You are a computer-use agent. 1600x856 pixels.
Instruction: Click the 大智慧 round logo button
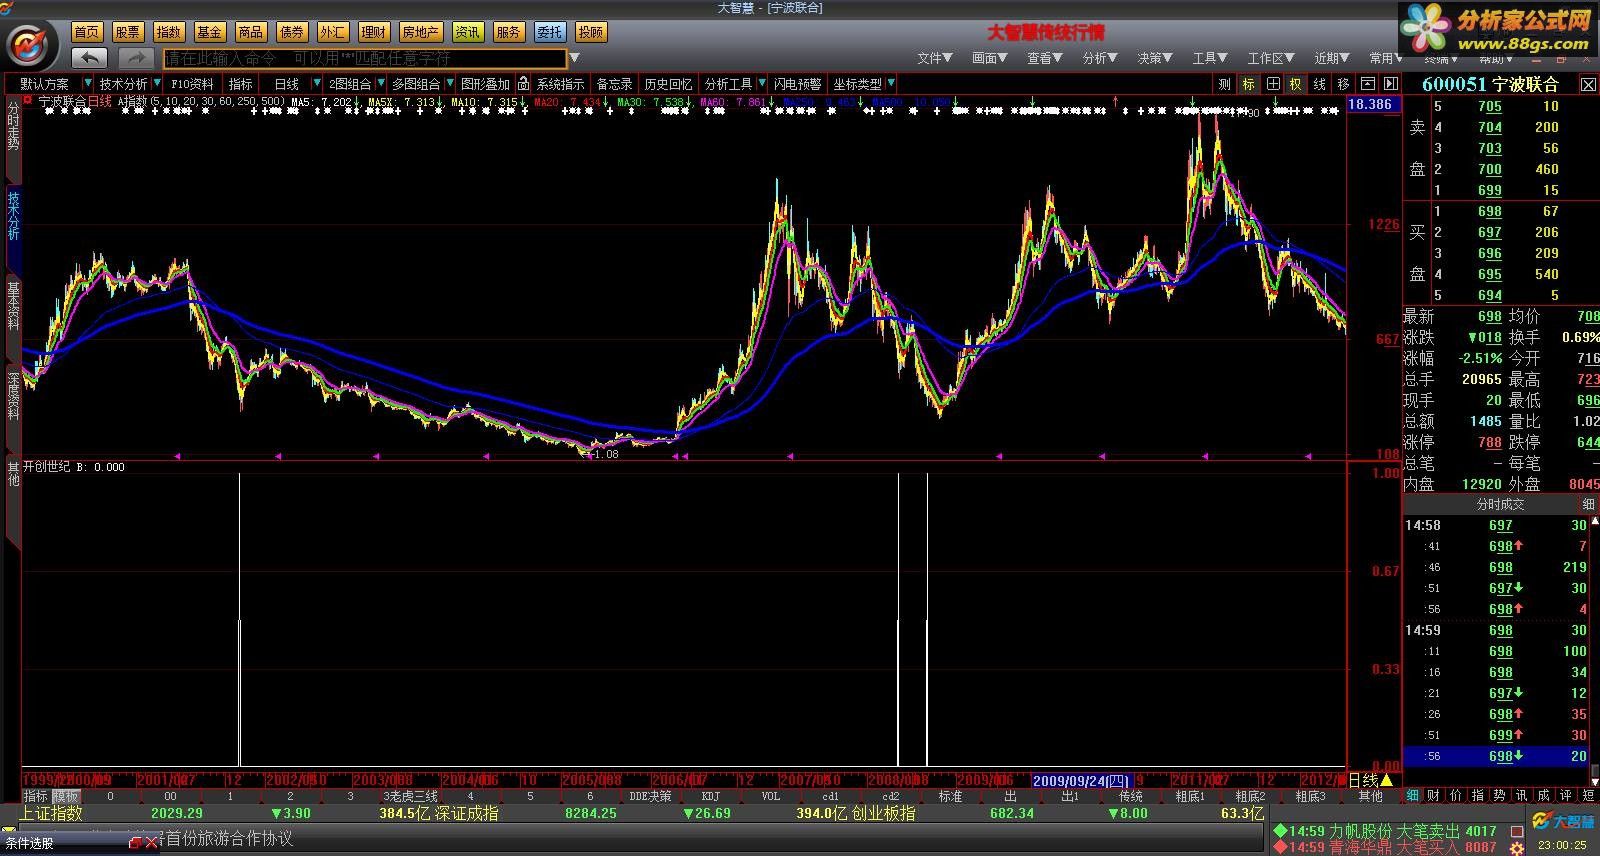coord(30,46)
